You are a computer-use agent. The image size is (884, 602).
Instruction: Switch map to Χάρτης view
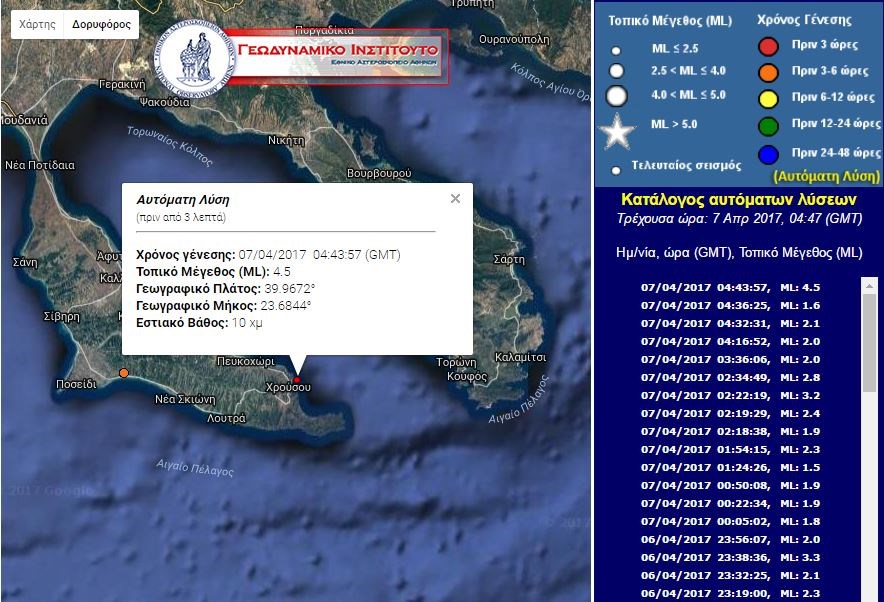coord(37,25)
